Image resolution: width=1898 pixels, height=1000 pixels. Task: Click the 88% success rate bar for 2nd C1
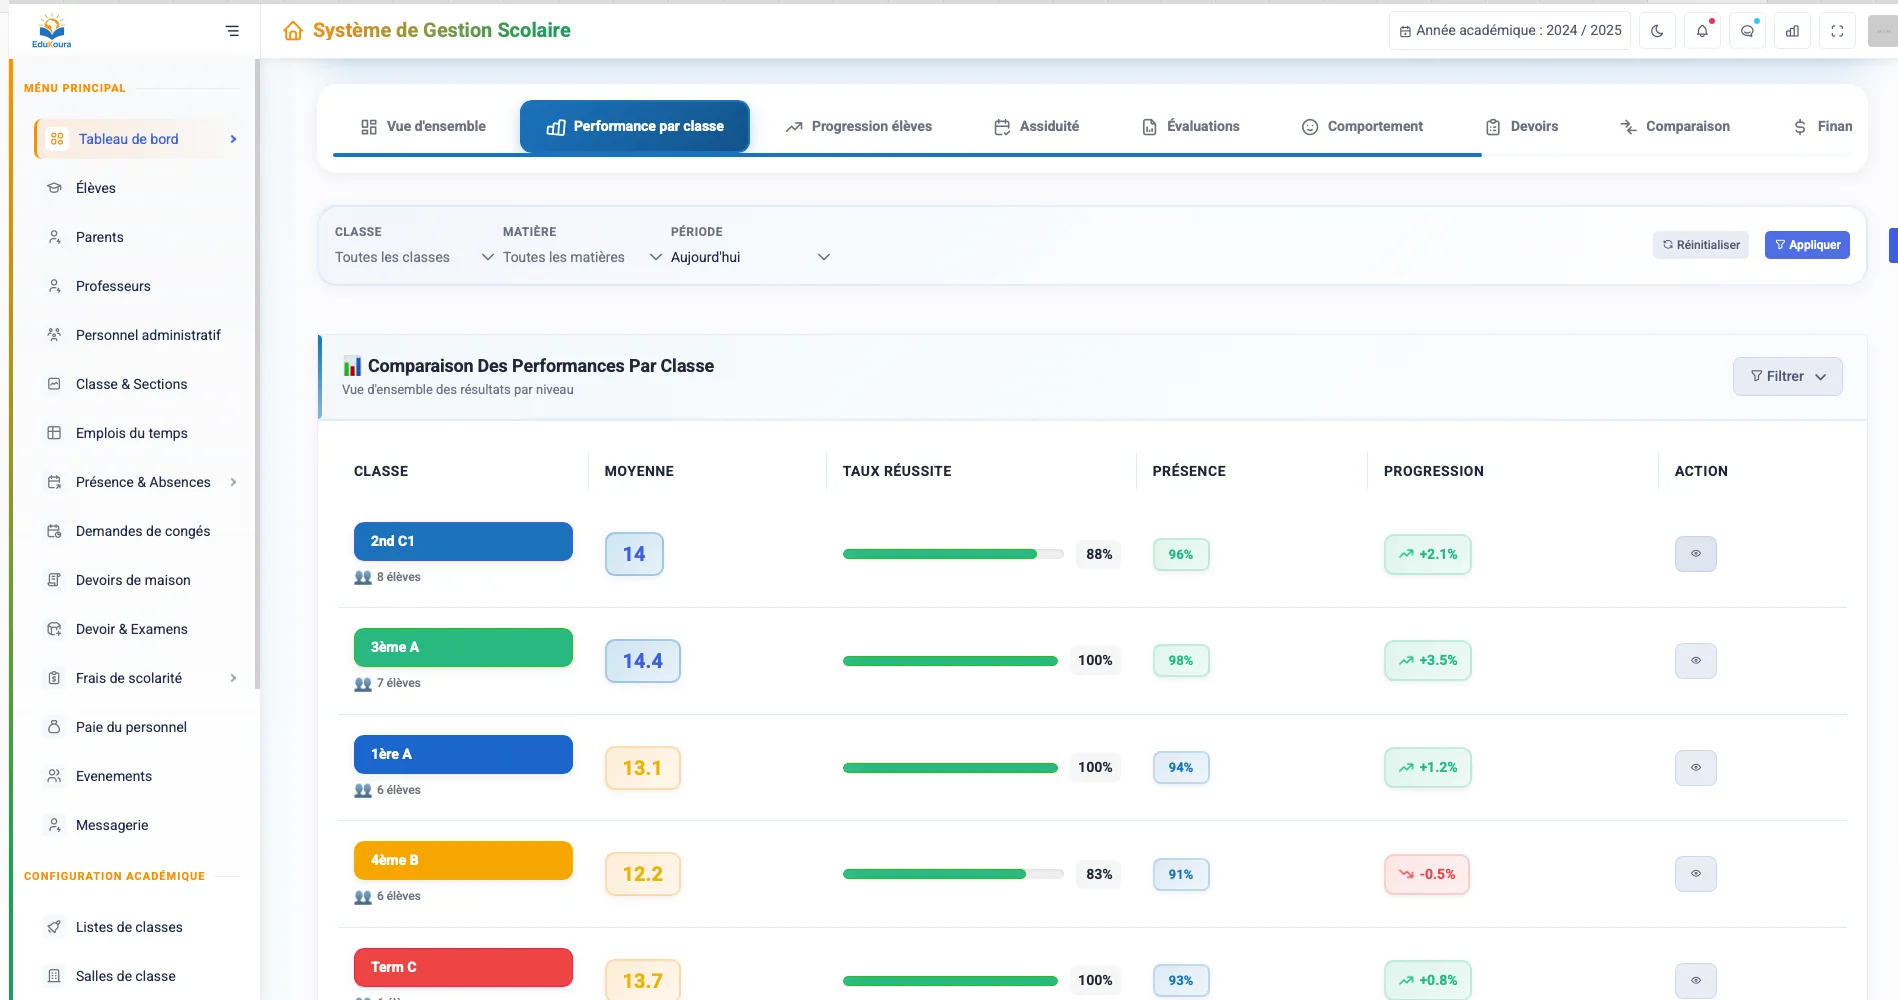click(952, 554)
